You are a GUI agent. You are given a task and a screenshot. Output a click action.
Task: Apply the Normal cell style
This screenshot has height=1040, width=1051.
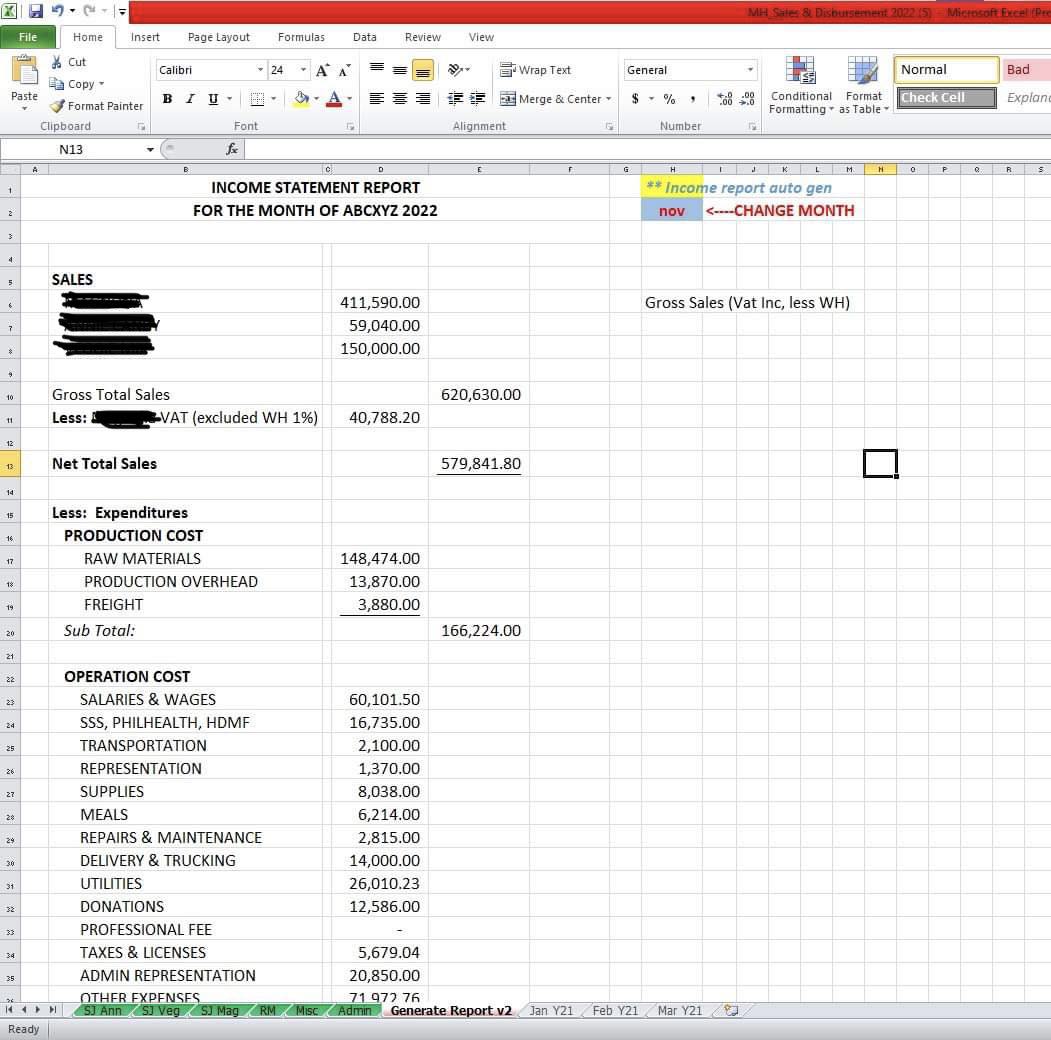pos(946,70)
